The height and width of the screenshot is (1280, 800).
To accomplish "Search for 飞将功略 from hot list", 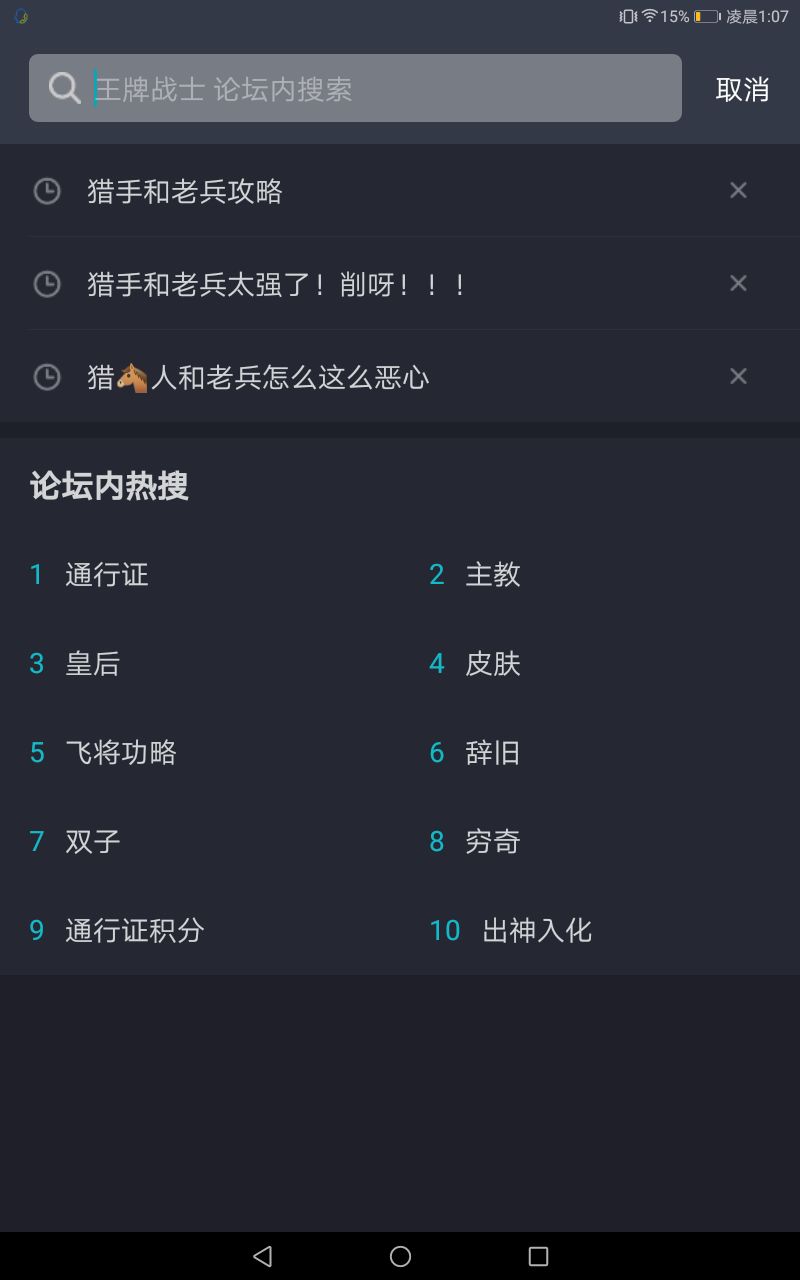I will click(120, 752).
